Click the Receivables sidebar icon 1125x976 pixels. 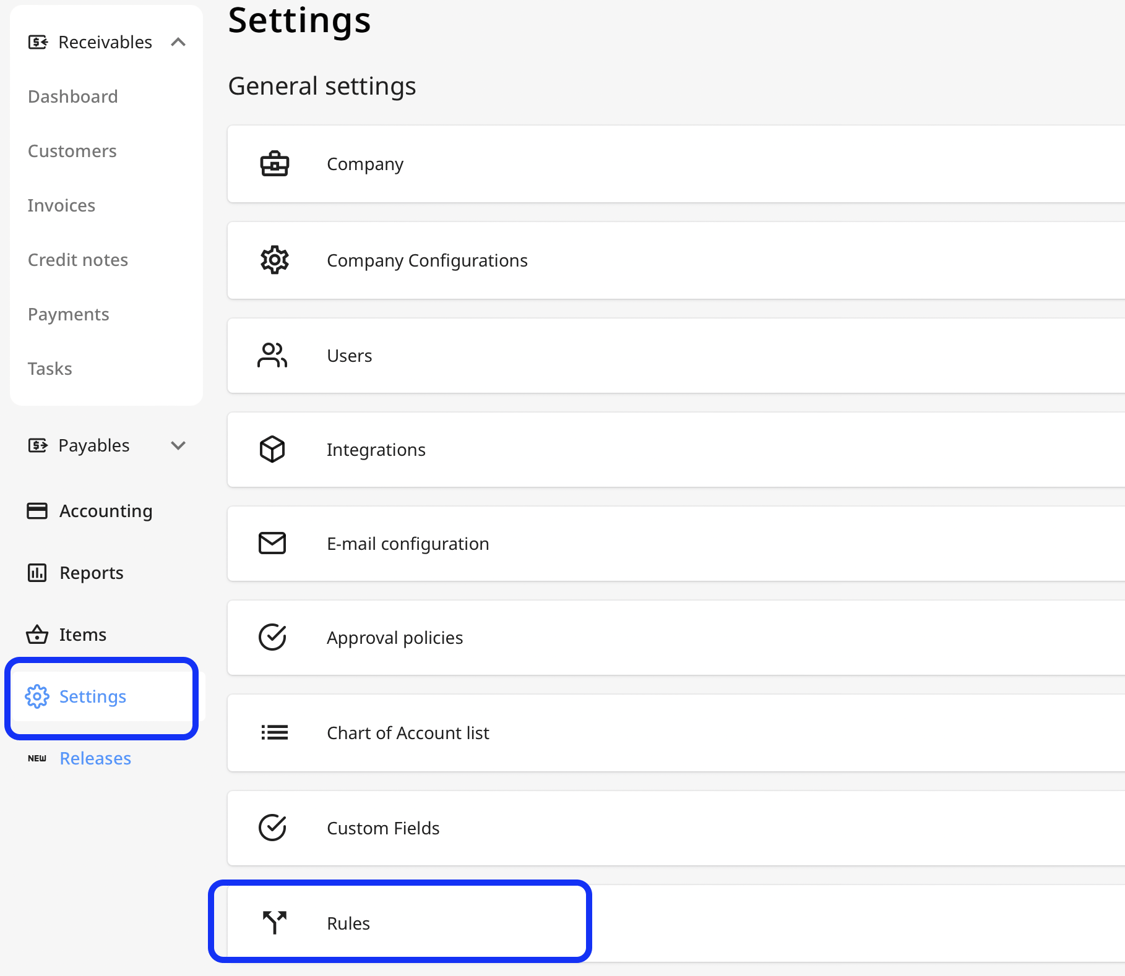[x=37, y=41]
